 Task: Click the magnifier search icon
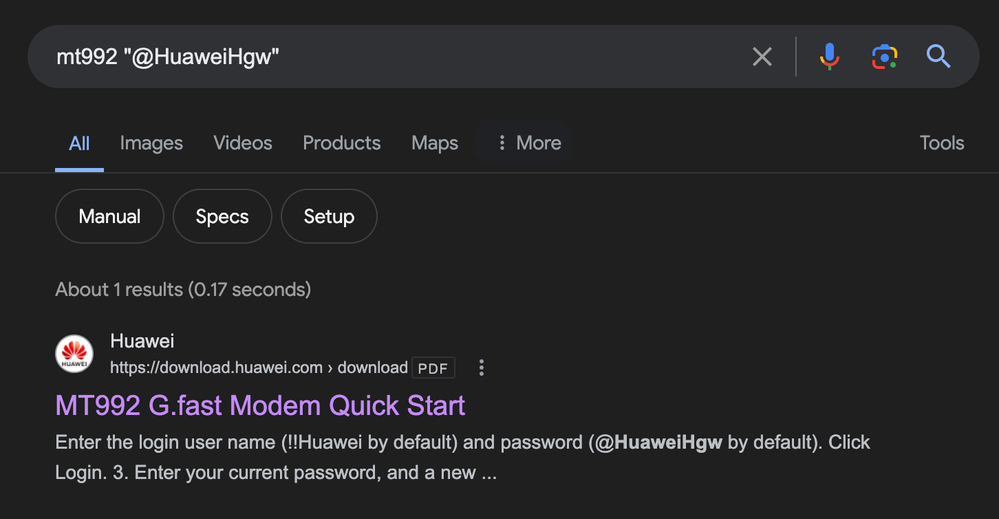(x=938, y=57)
